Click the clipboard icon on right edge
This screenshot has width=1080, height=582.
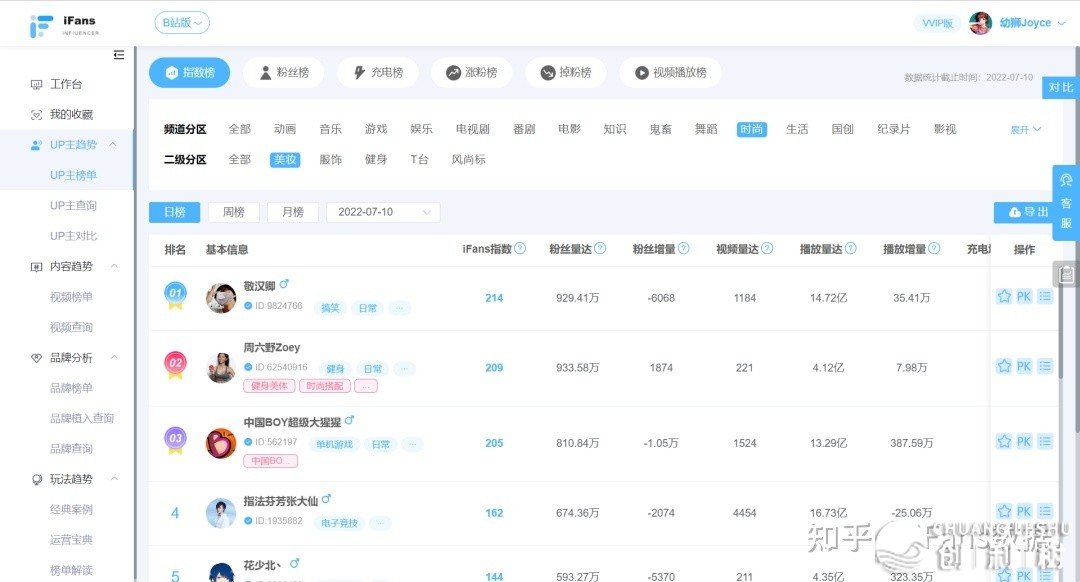1066,273
